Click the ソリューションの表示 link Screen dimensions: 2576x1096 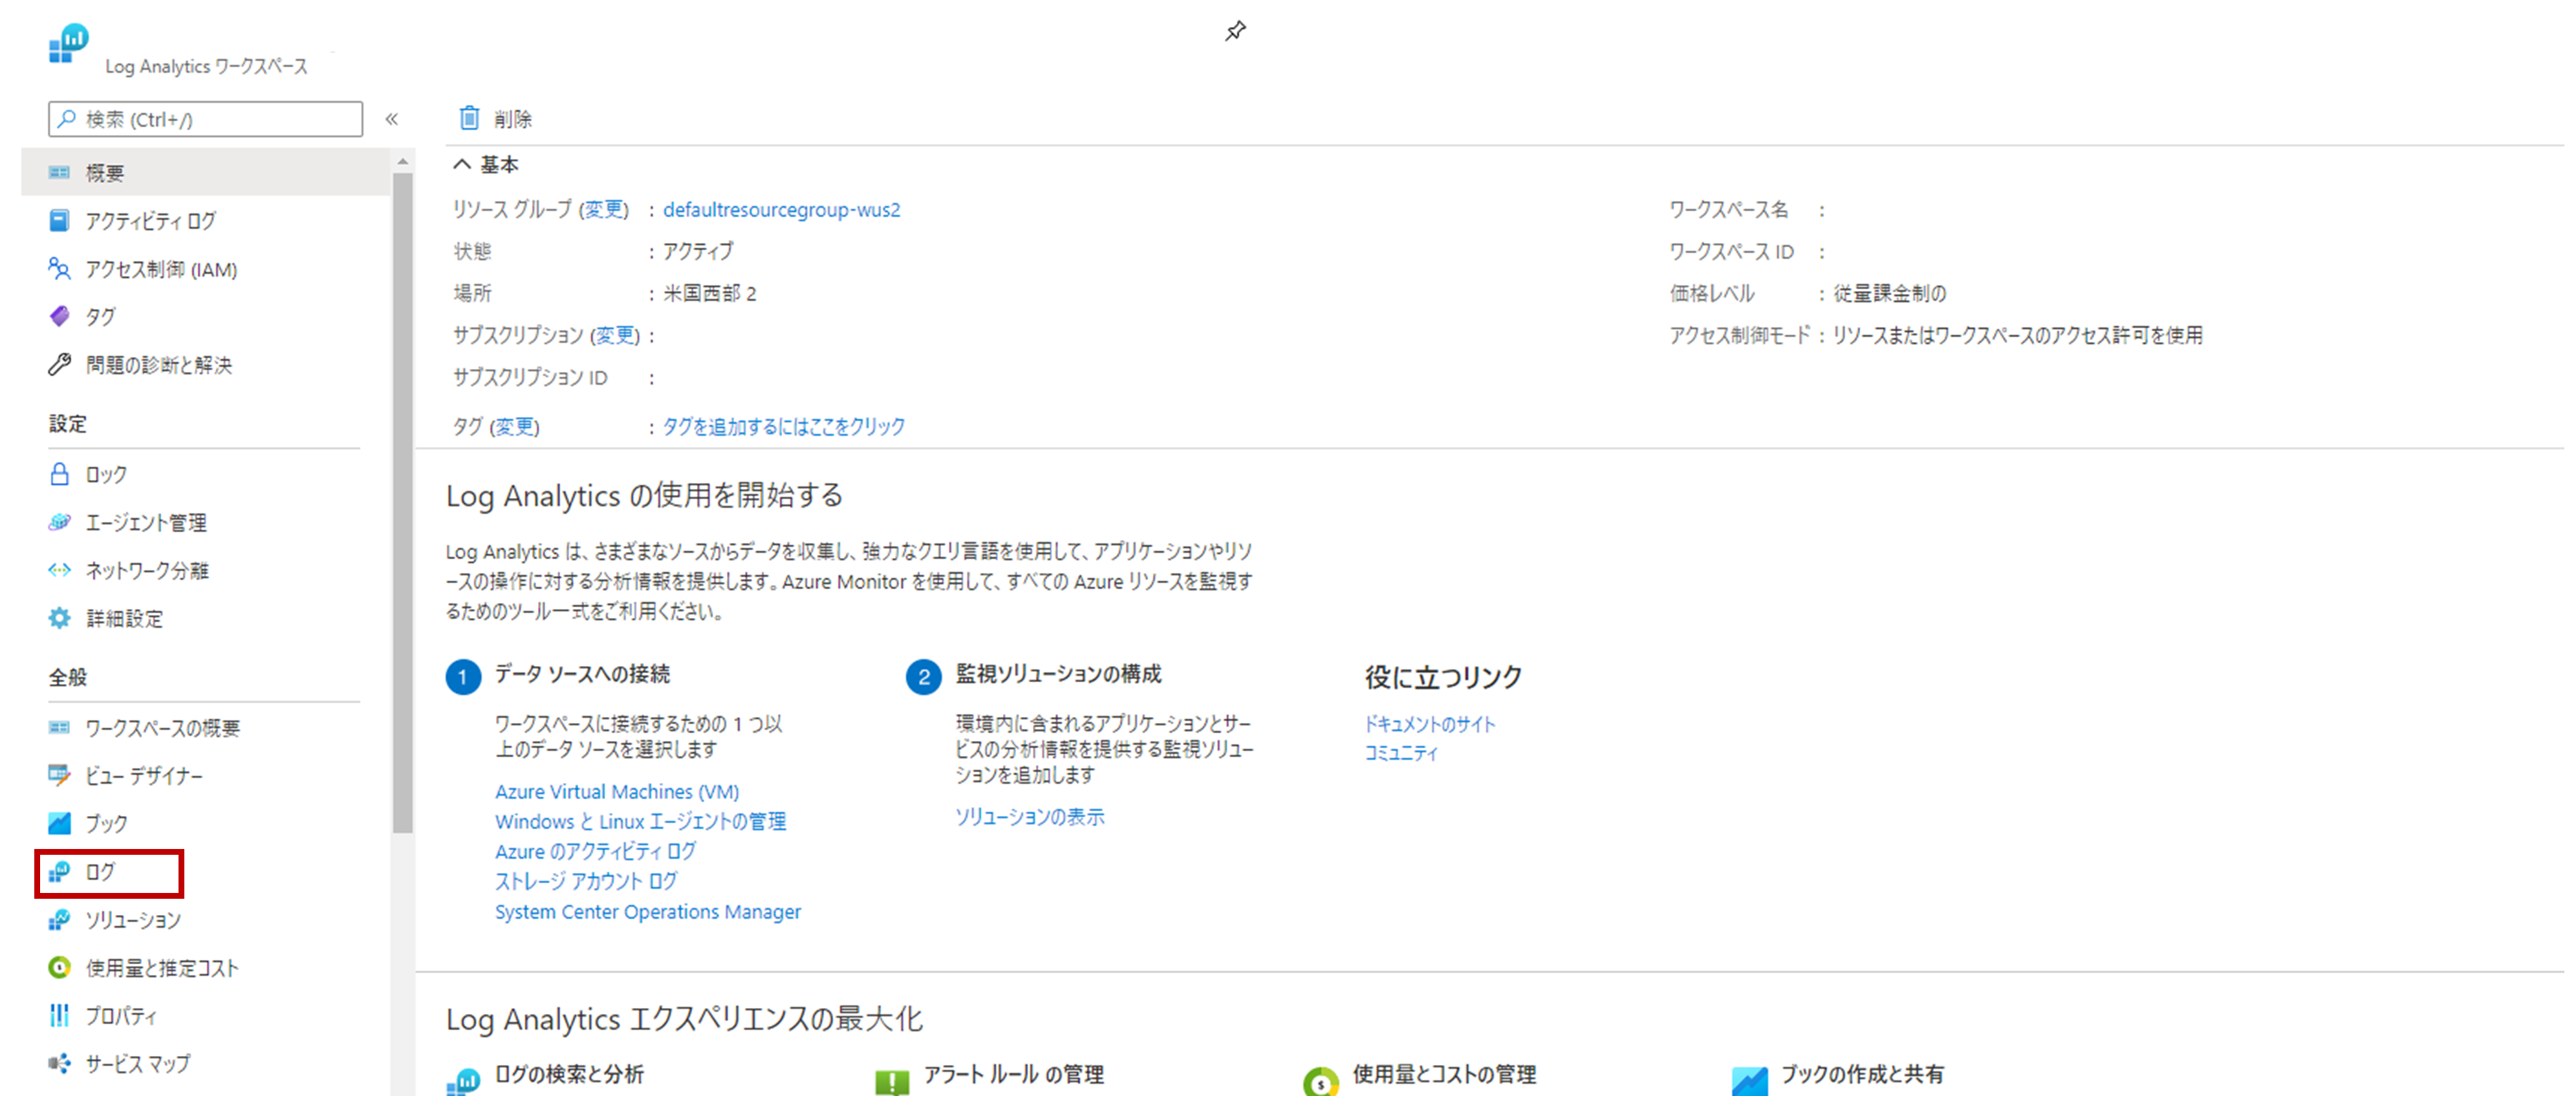[1029, 816]
